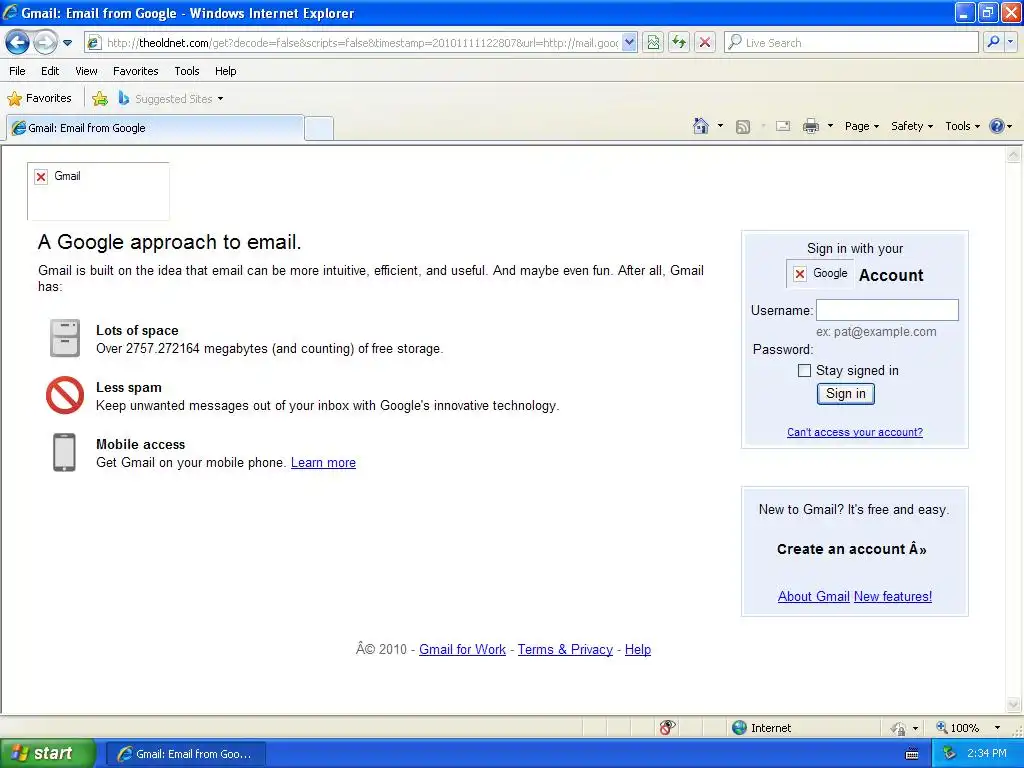Click the Print icon
The height and width of the screenshot is (768, 1024).
click(x=810, y=126)
